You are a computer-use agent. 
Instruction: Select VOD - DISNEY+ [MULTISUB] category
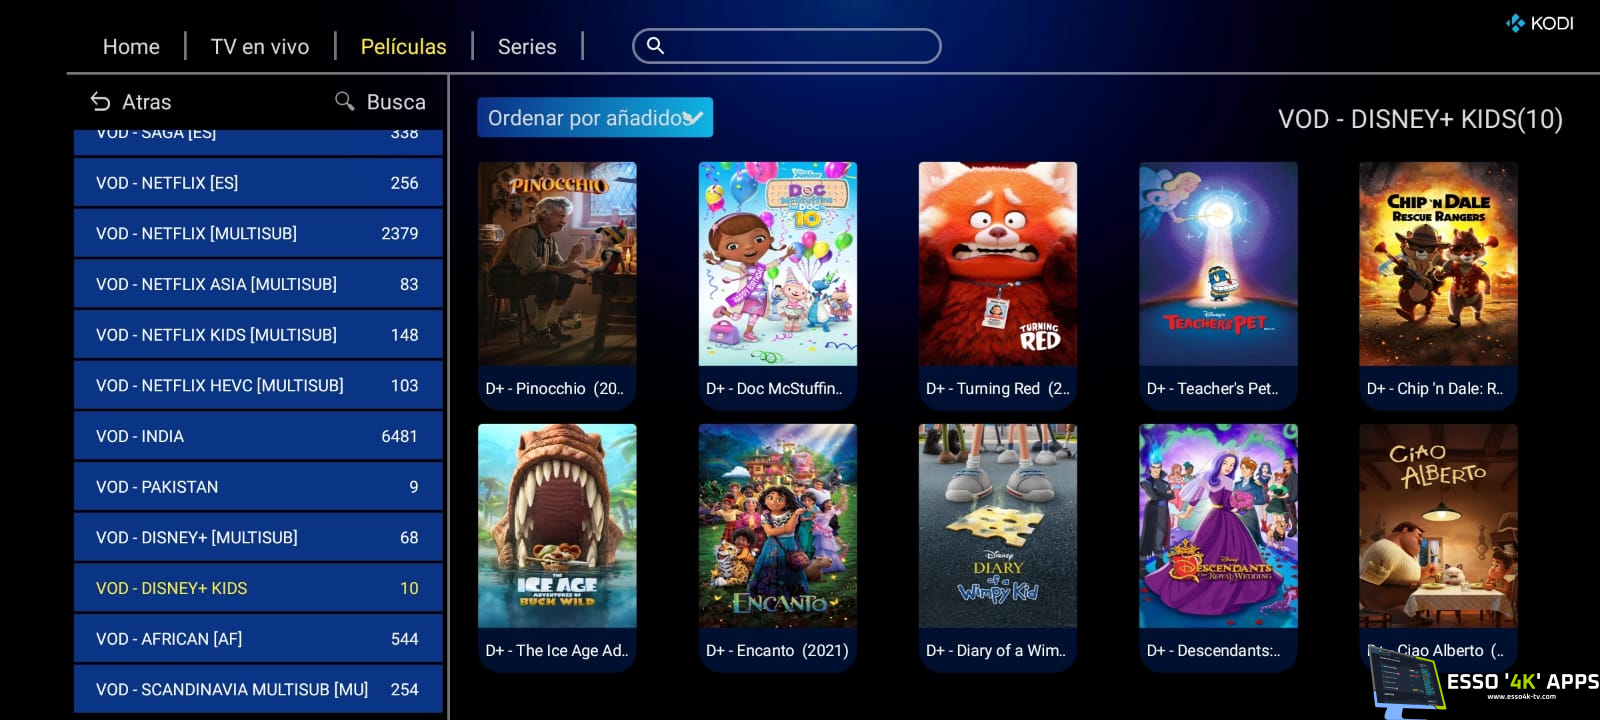pos(258,537)
